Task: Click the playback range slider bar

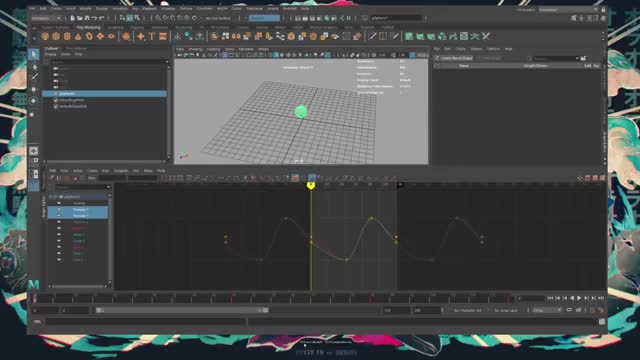Action: click(182, 310)
